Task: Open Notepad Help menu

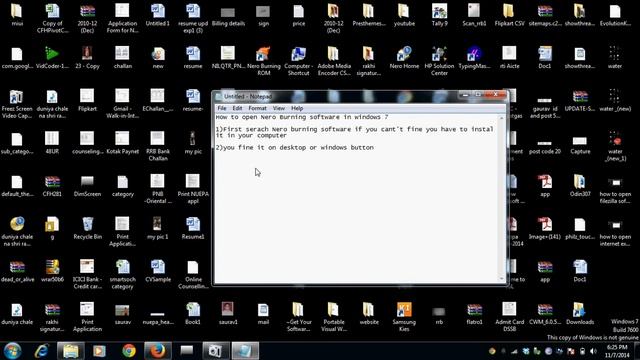Action: pyautogui.click(x=297, y=108)
